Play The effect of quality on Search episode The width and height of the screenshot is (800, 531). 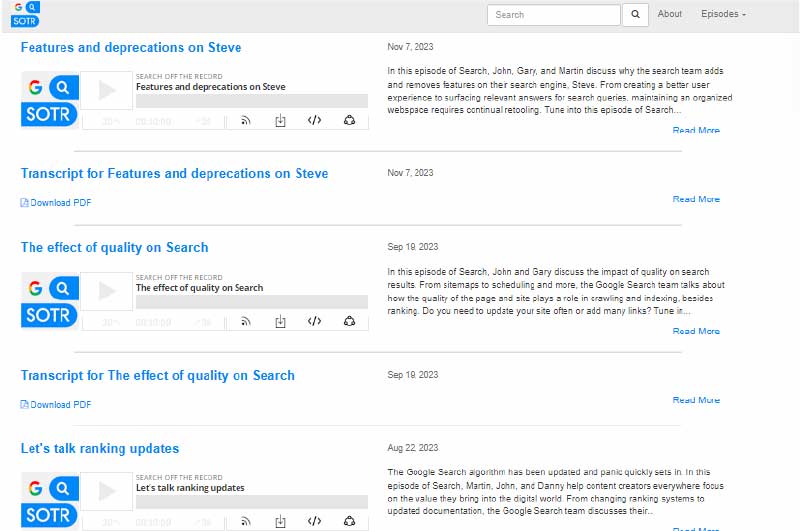coord(107,291)
